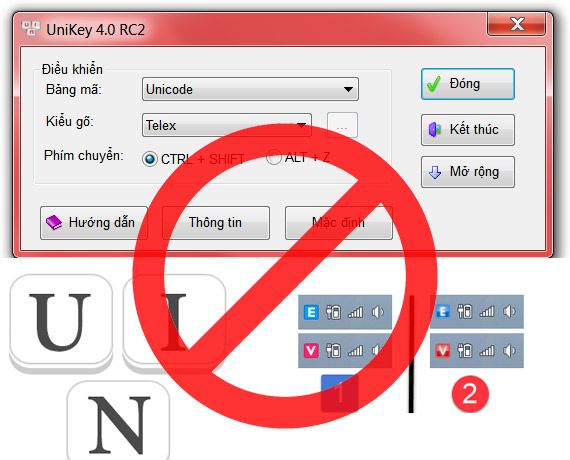Click the Thông tin button
The image size is (570, 460).
pyautogui.click(x=216, y=223)
